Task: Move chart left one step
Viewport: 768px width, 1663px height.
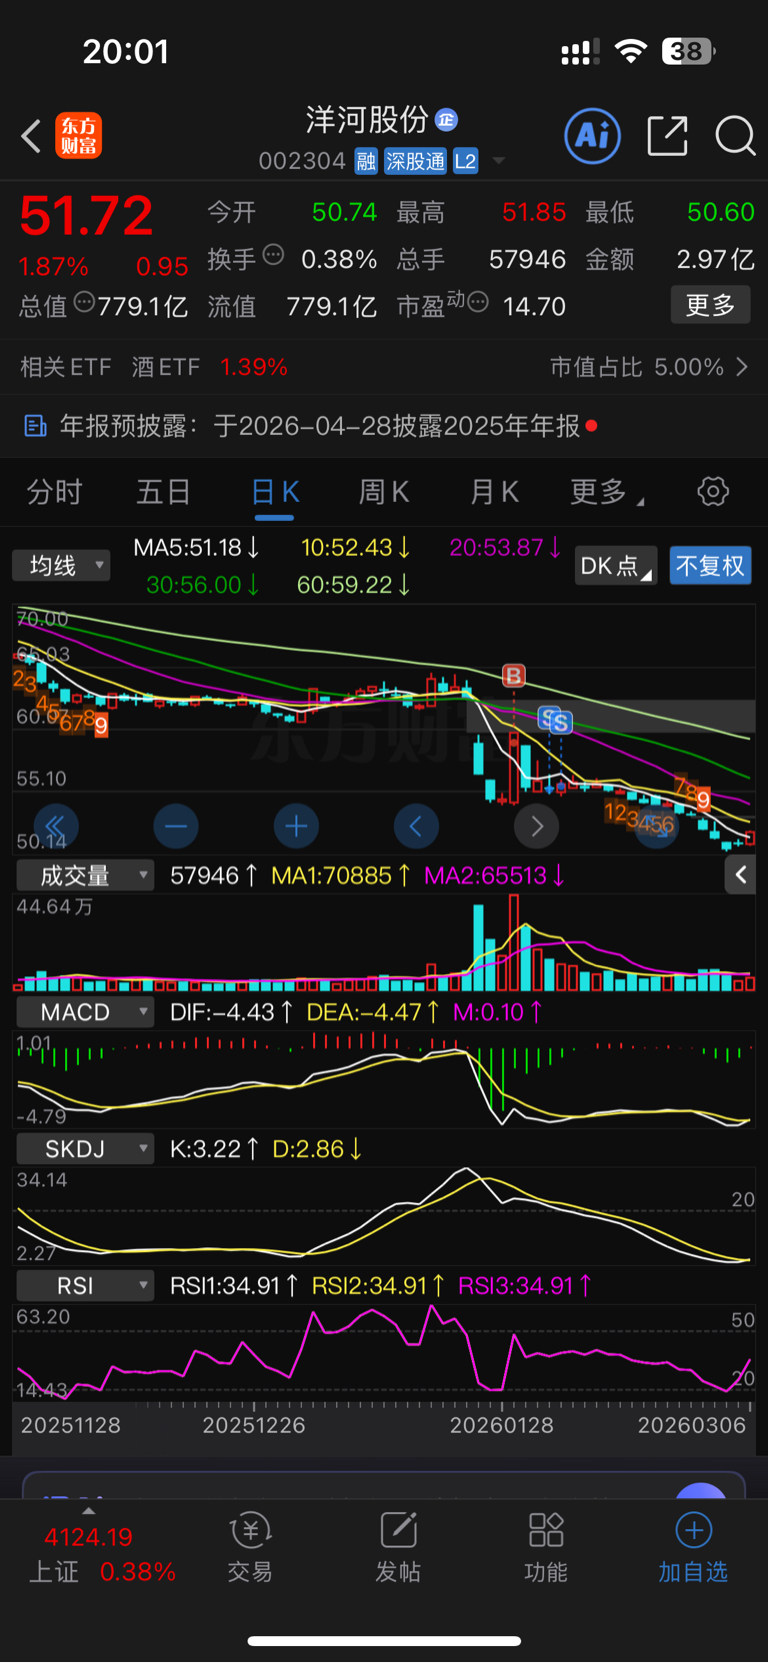Action: 416,826
